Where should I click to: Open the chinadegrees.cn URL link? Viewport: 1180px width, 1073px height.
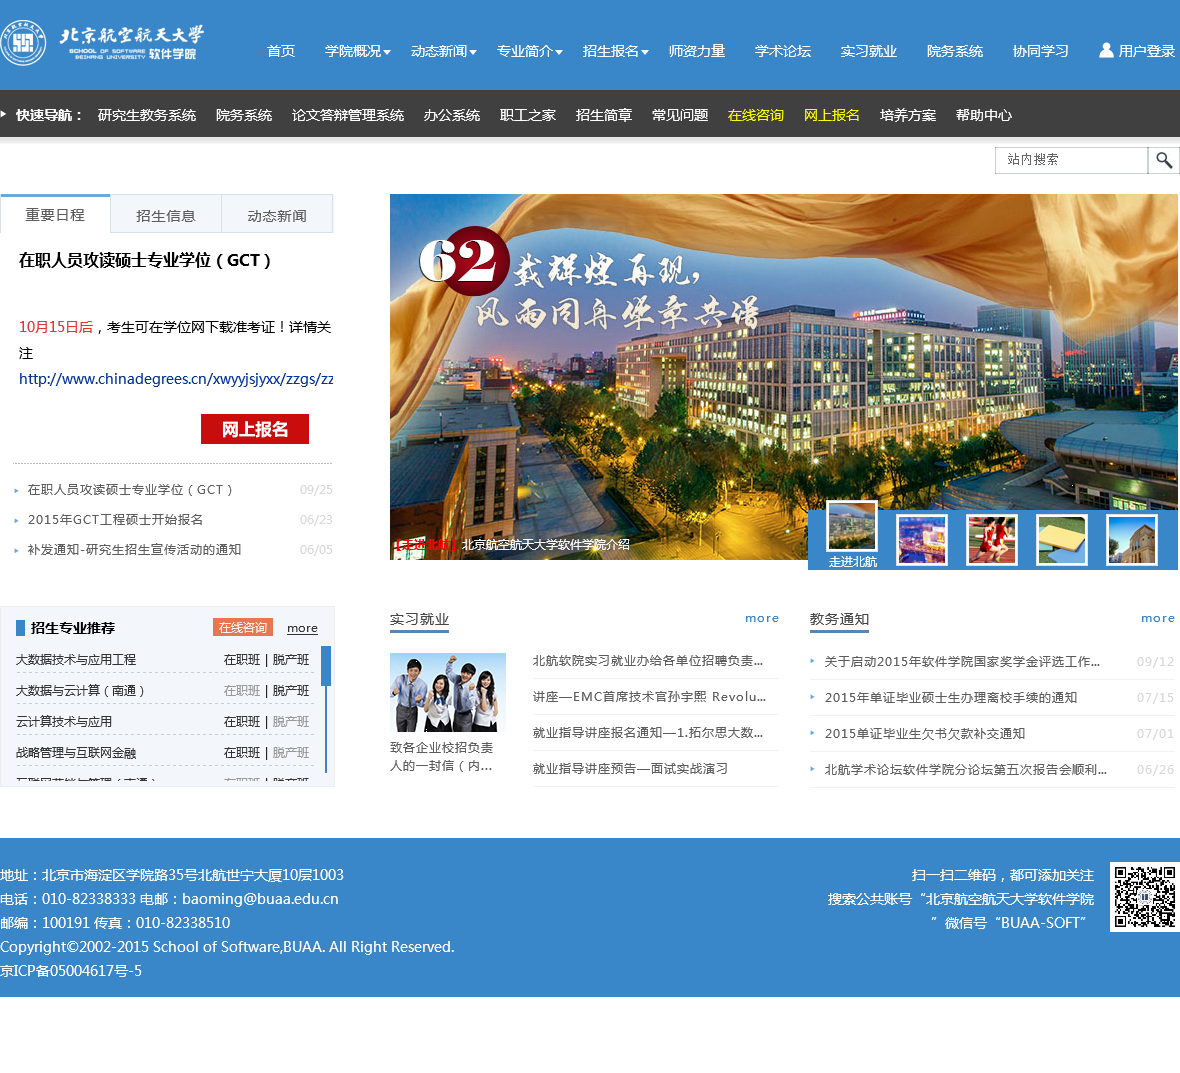pos(176,379)
